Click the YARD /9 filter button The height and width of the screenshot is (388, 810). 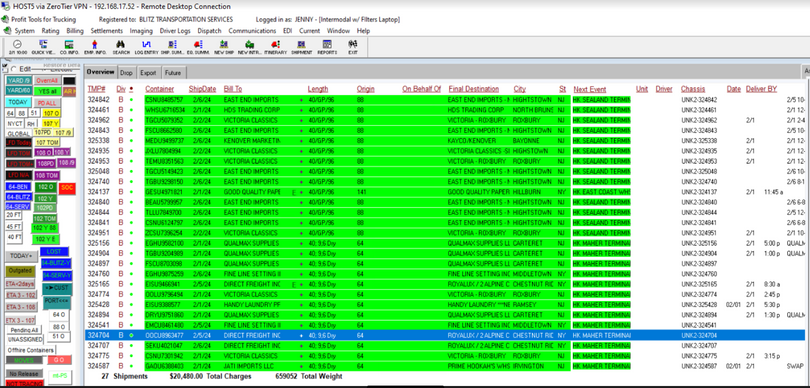[x=19, y=81]
